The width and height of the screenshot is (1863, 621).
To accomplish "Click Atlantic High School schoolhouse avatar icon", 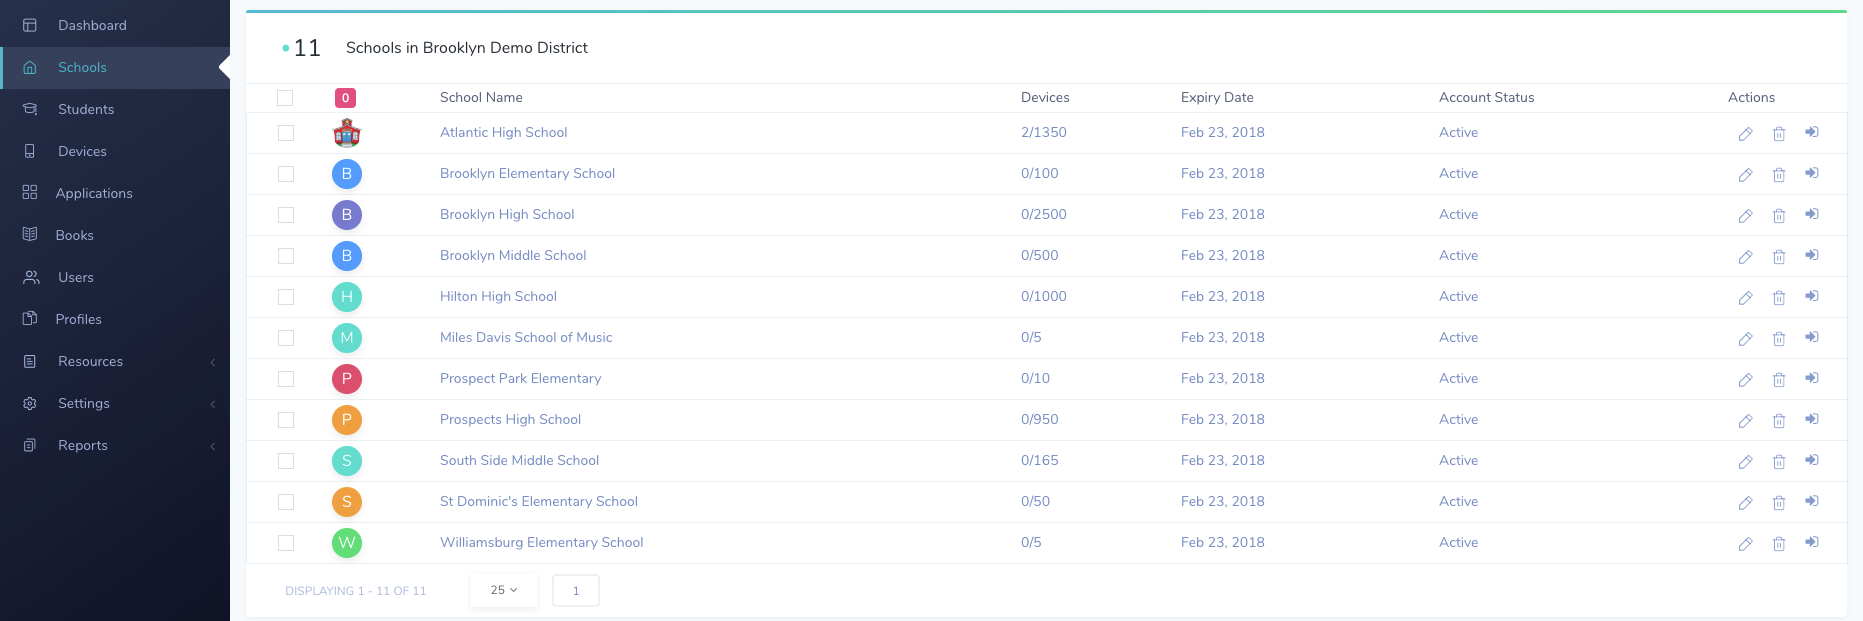I will (x=347, y=133).
